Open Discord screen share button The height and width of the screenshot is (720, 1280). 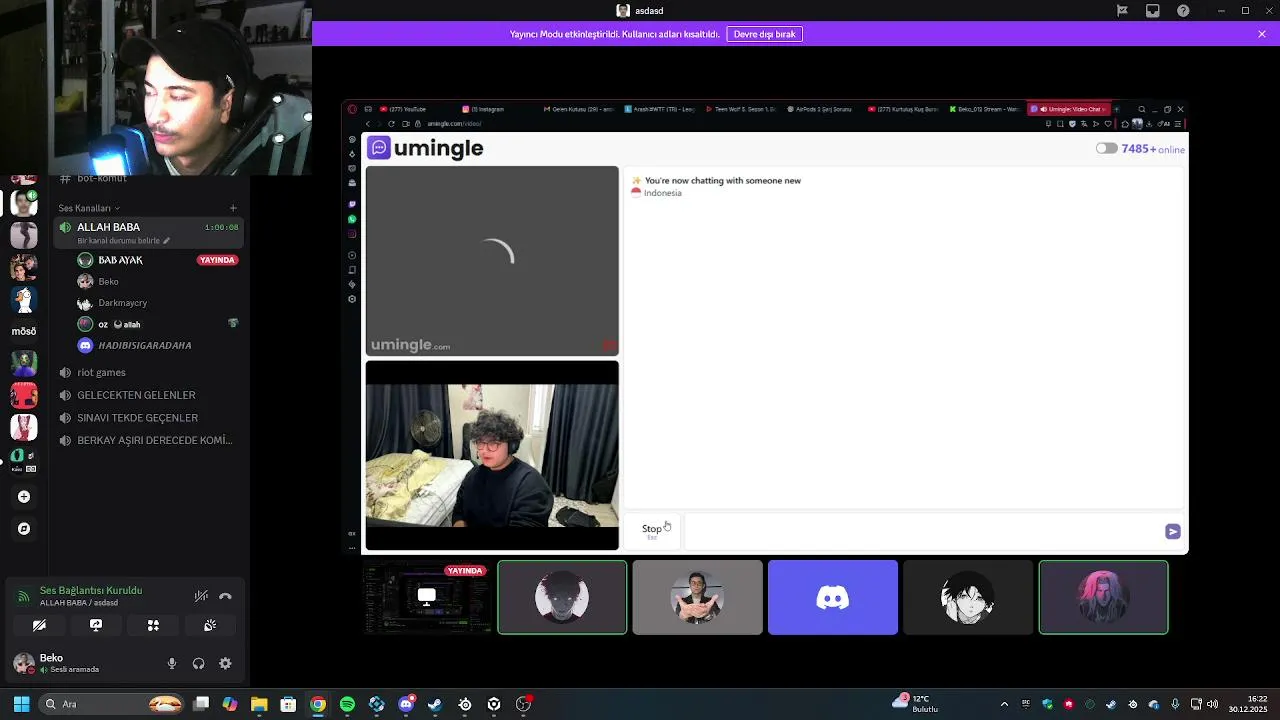96,625
